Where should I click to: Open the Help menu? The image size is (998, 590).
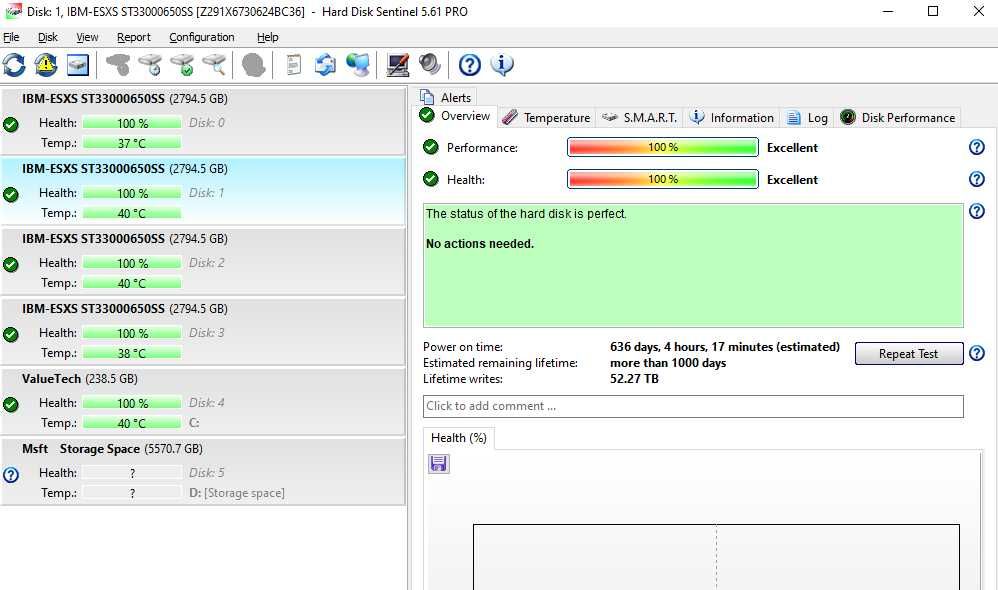[267, 37]
